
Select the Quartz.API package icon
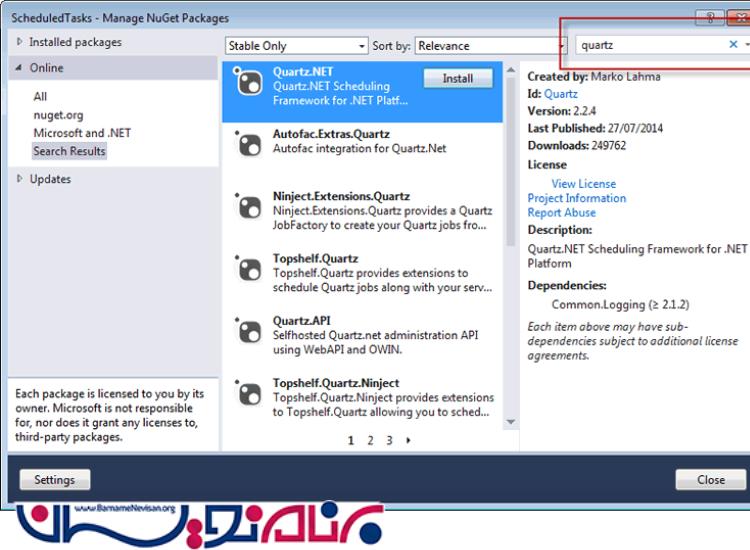point(246,332)
